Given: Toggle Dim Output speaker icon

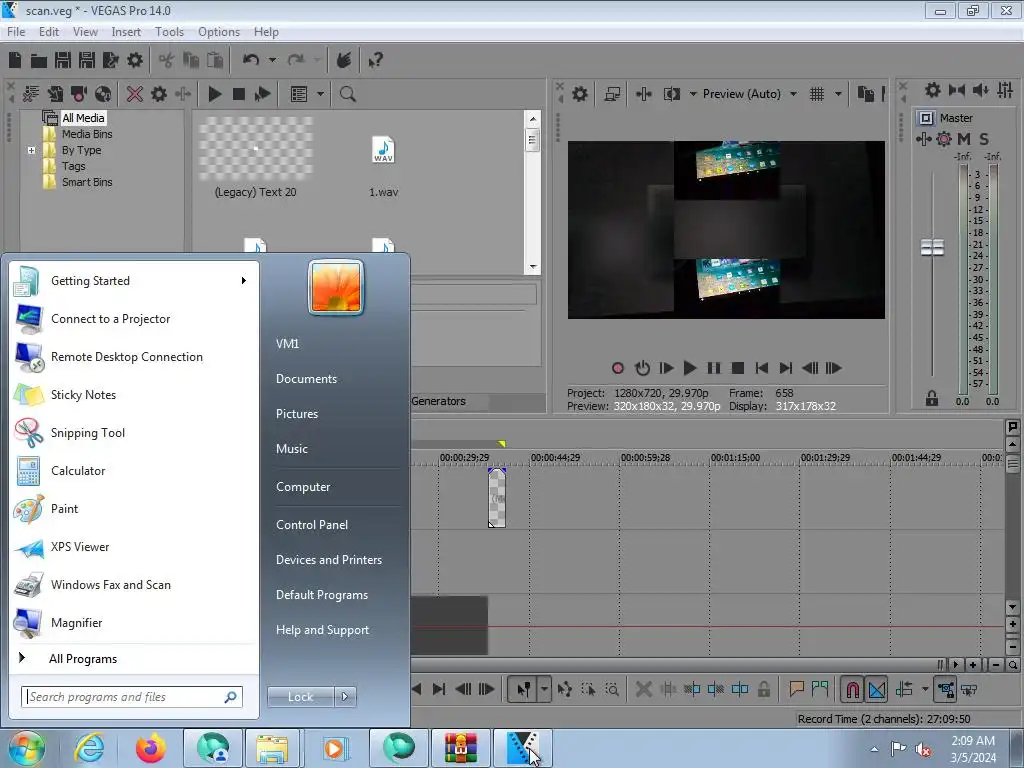Looking at the screenshot, I should (981, 90).
